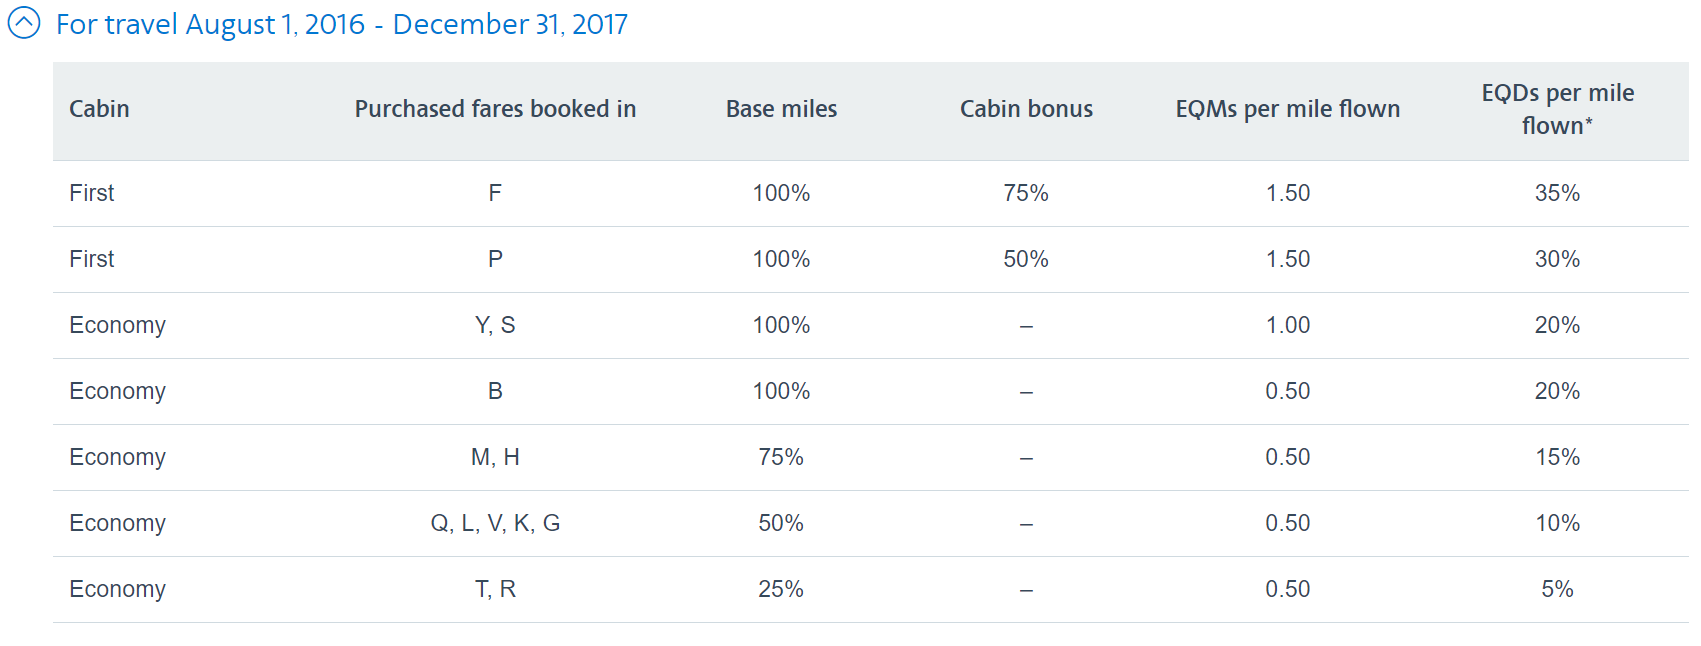Click the 75% cabin bonus value

(1026, 193)
